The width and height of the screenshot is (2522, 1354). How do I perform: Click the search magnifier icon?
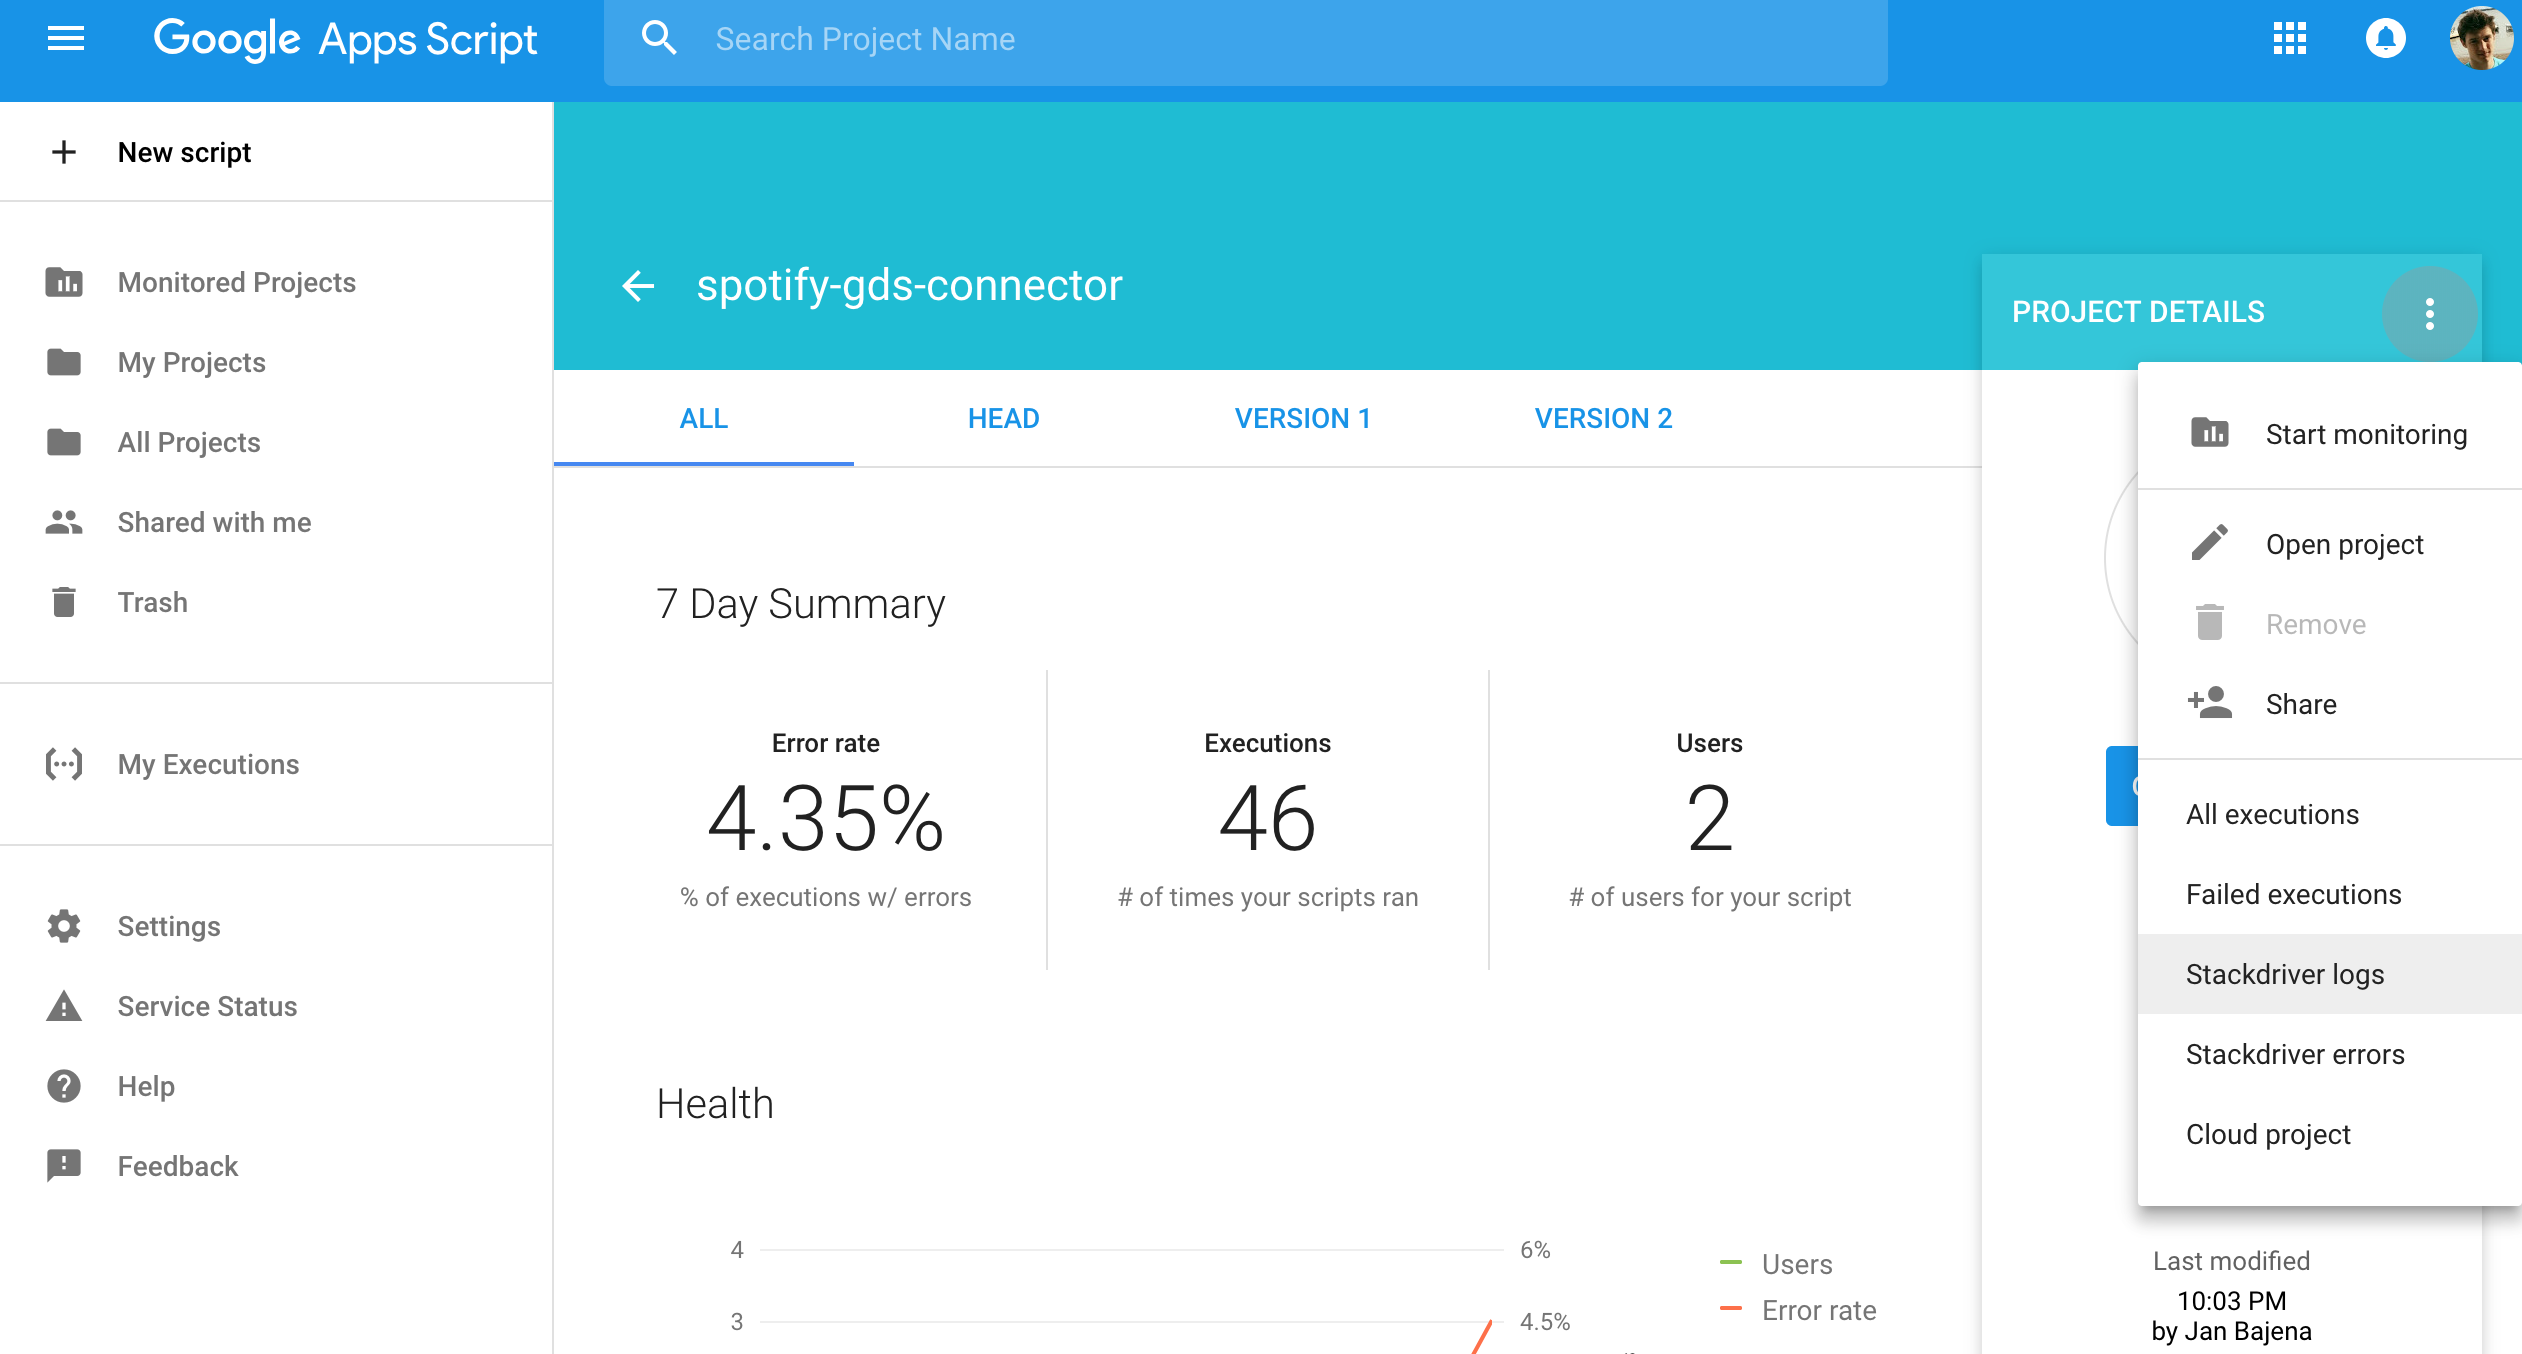[x=659, y=39]
